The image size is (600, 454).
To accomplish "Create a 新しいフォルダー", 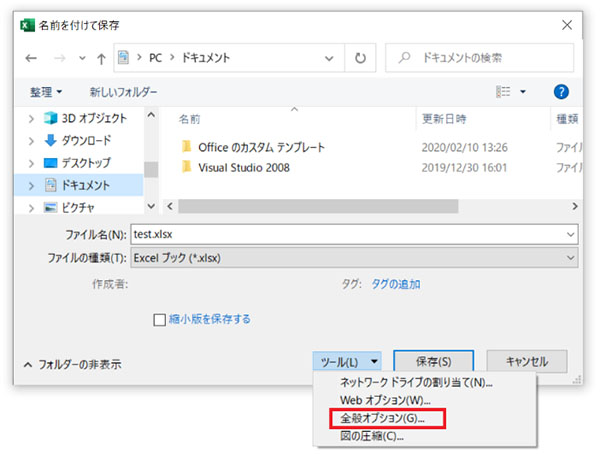I will pyautogui.click(x=123, y=92).
